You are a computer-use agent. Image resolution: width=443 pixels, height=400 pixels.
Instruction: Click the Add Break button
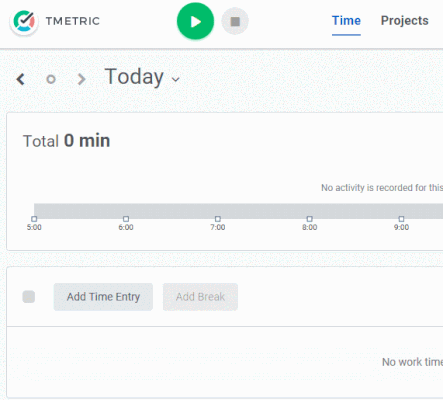click(x=200, y=297)
